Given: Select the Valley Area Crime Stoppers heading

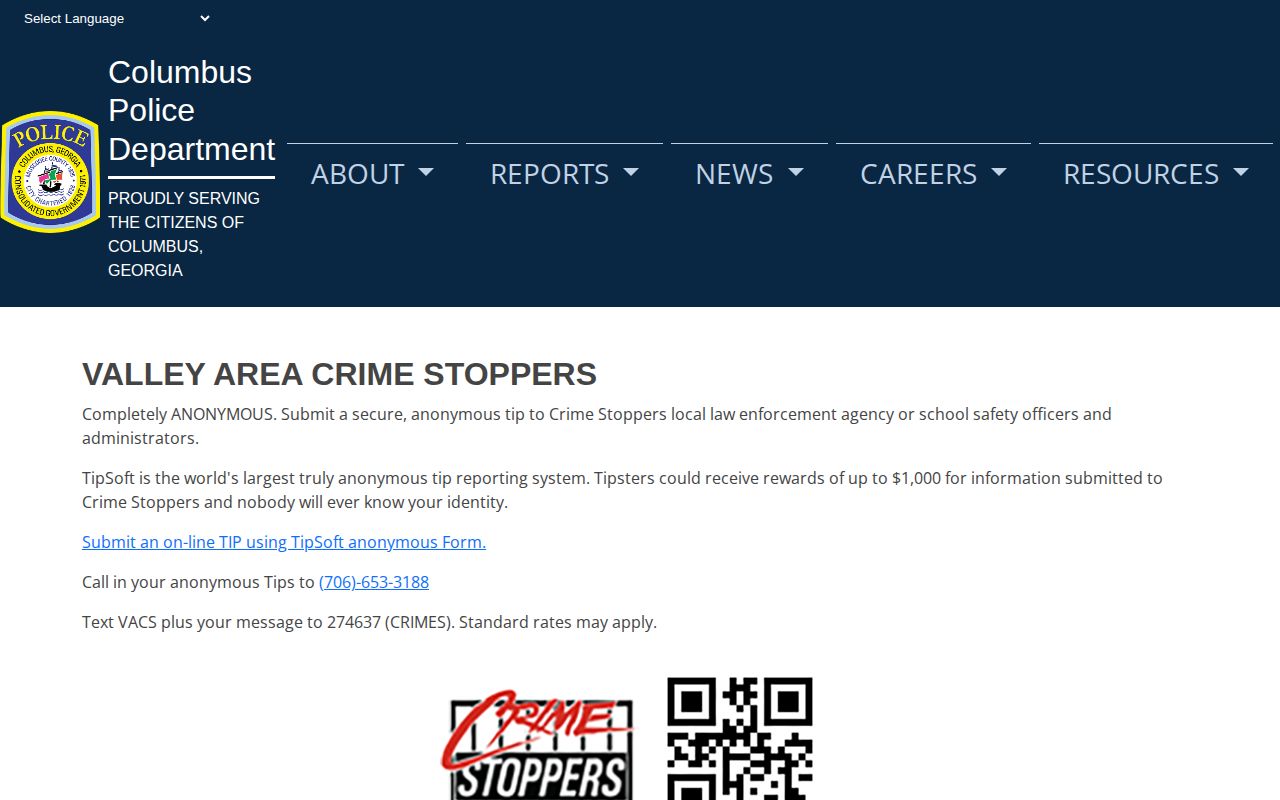Looking at the screenshot, I should tap(339, 374).
